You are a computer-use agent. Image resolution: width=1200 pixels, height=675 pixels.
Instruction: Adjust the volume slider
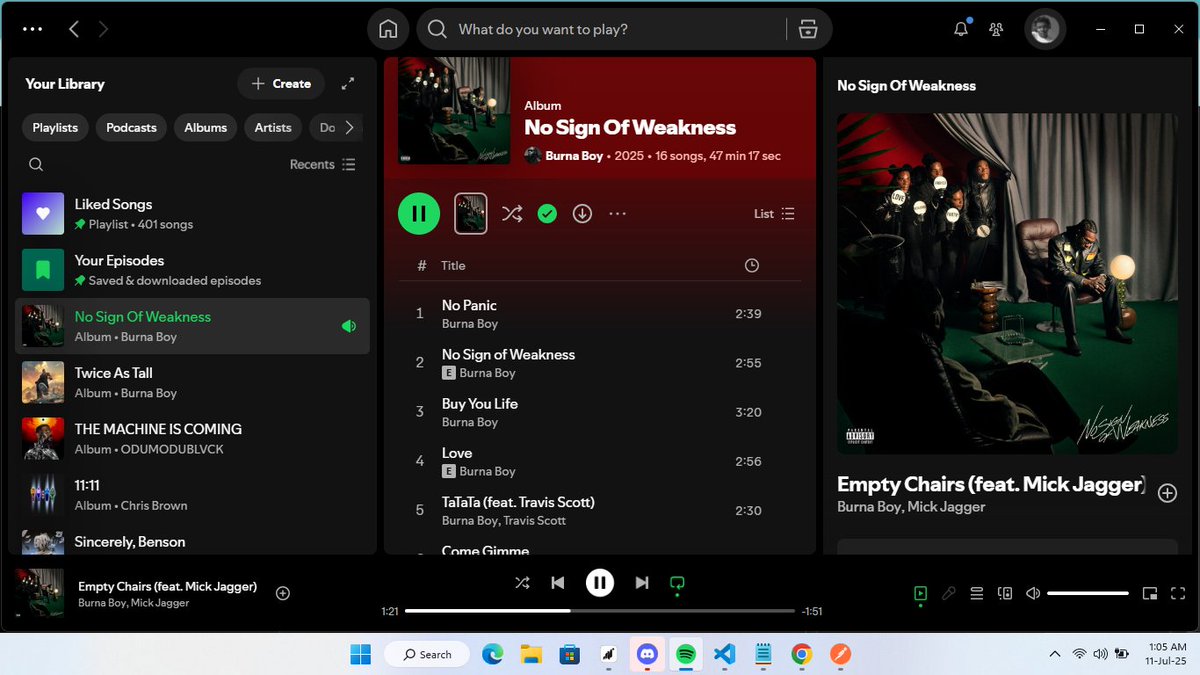pos(1087,593)
